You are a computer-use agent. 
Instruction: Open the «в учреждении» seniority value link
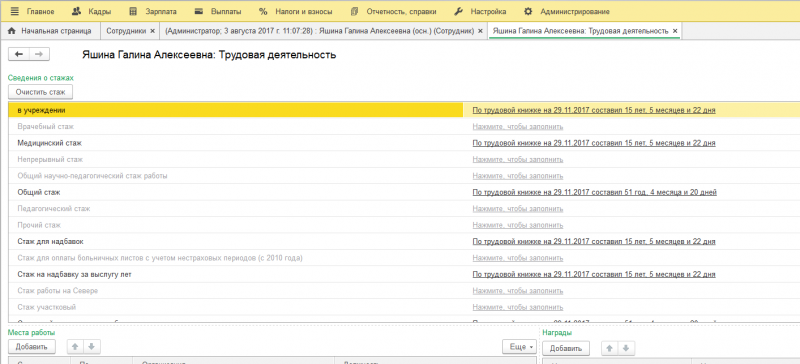coord(594,110)
